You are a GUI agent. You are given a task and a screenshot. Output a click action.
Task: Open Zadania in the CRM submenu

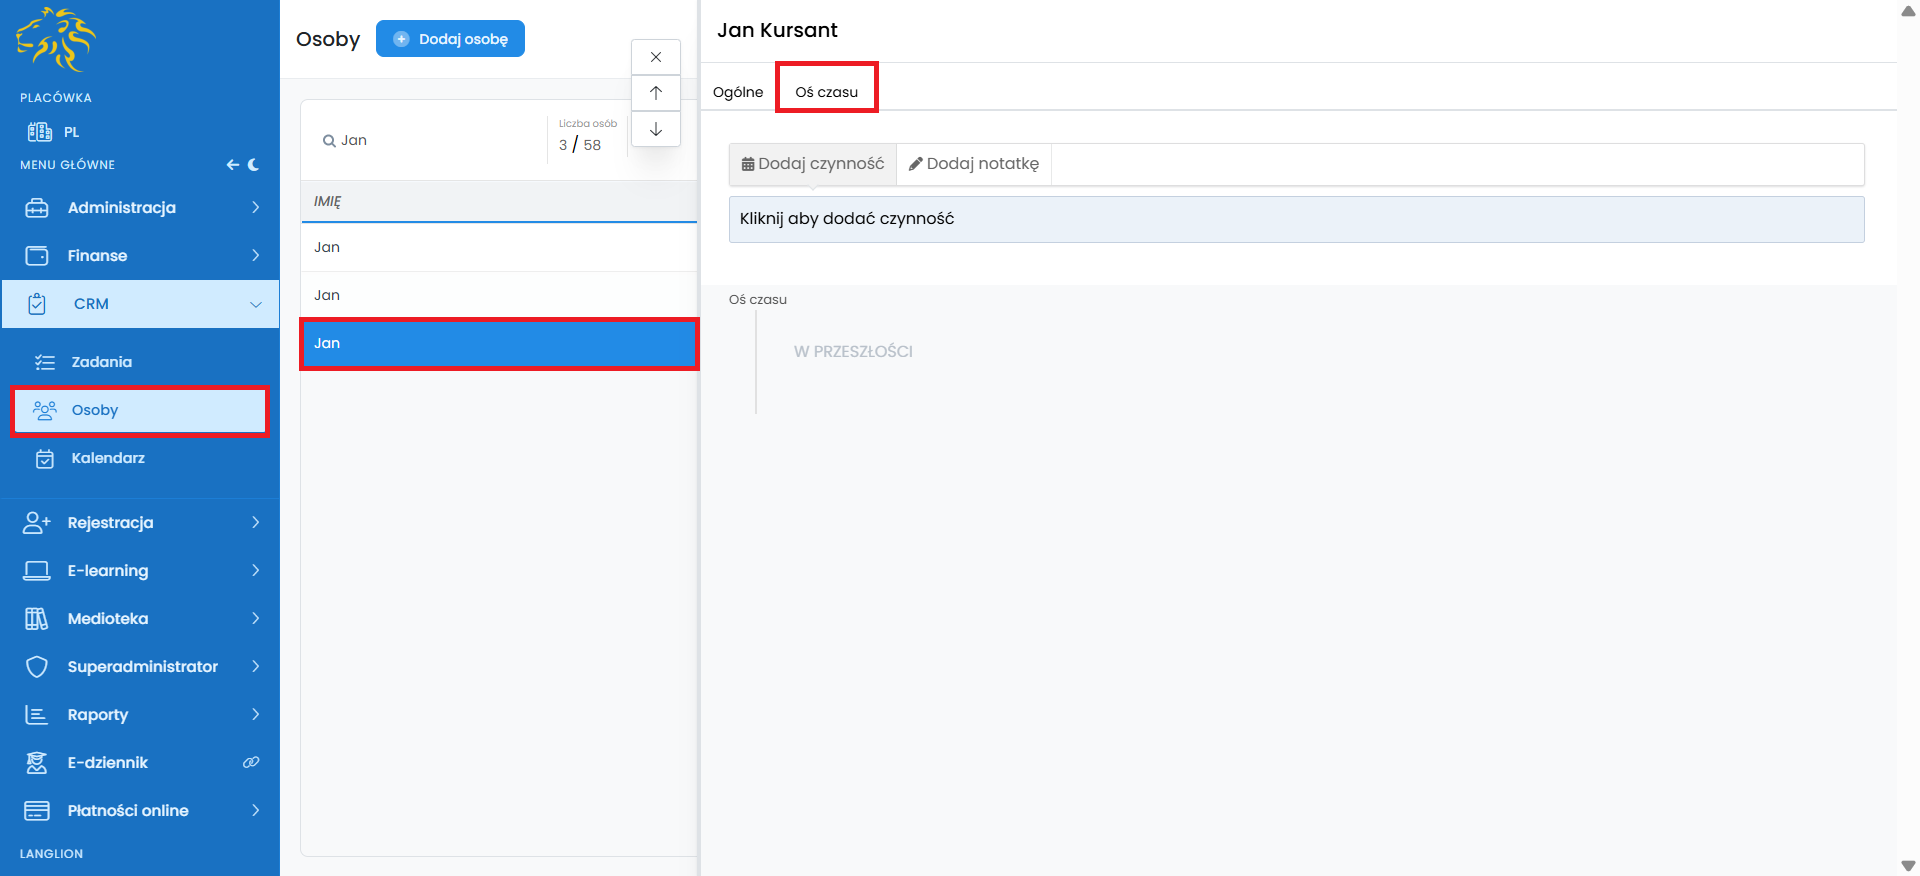[x=101, y=362]
